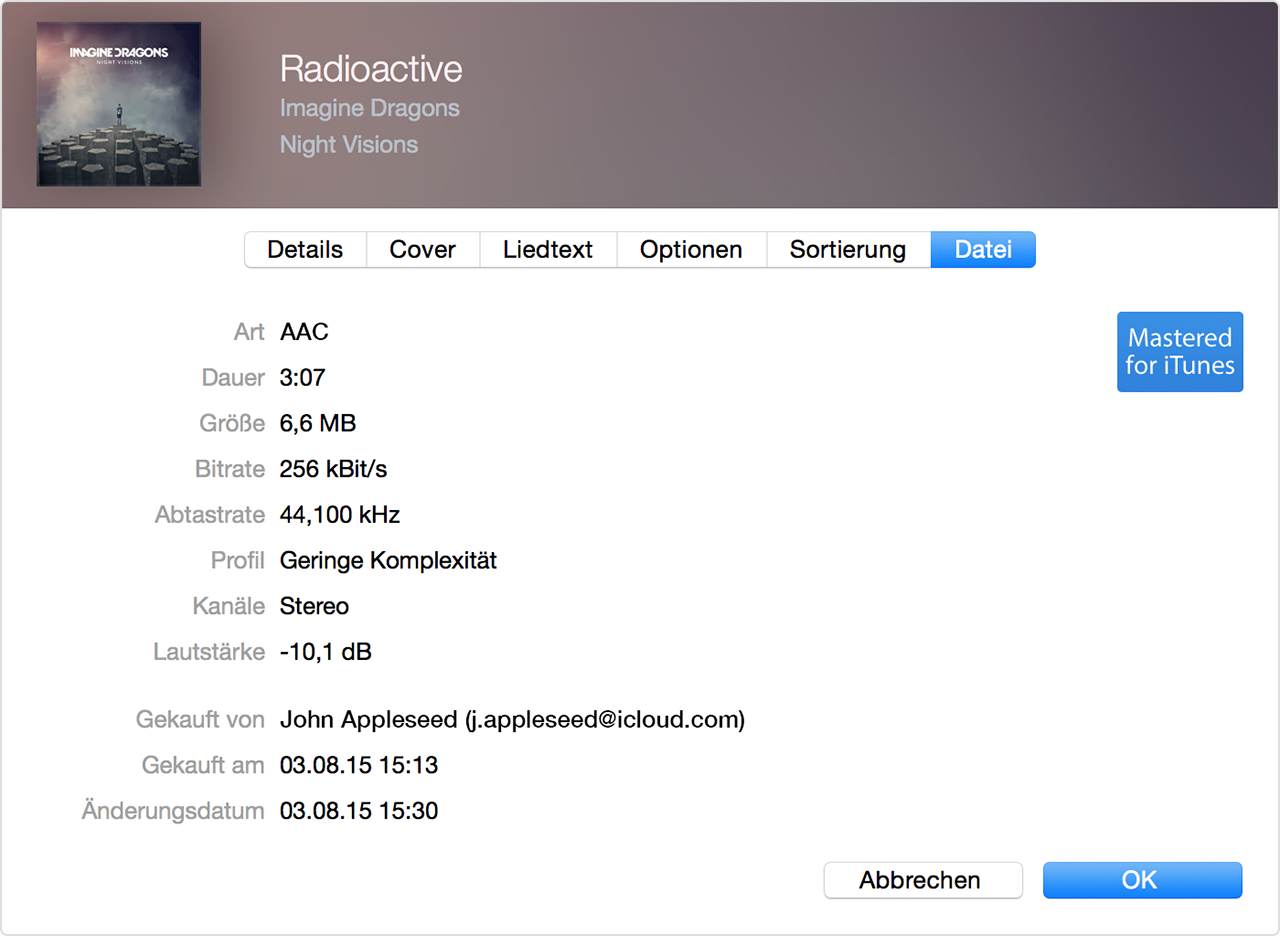Click the Art label
This screenshot has width=1280, height=936.
249,332
